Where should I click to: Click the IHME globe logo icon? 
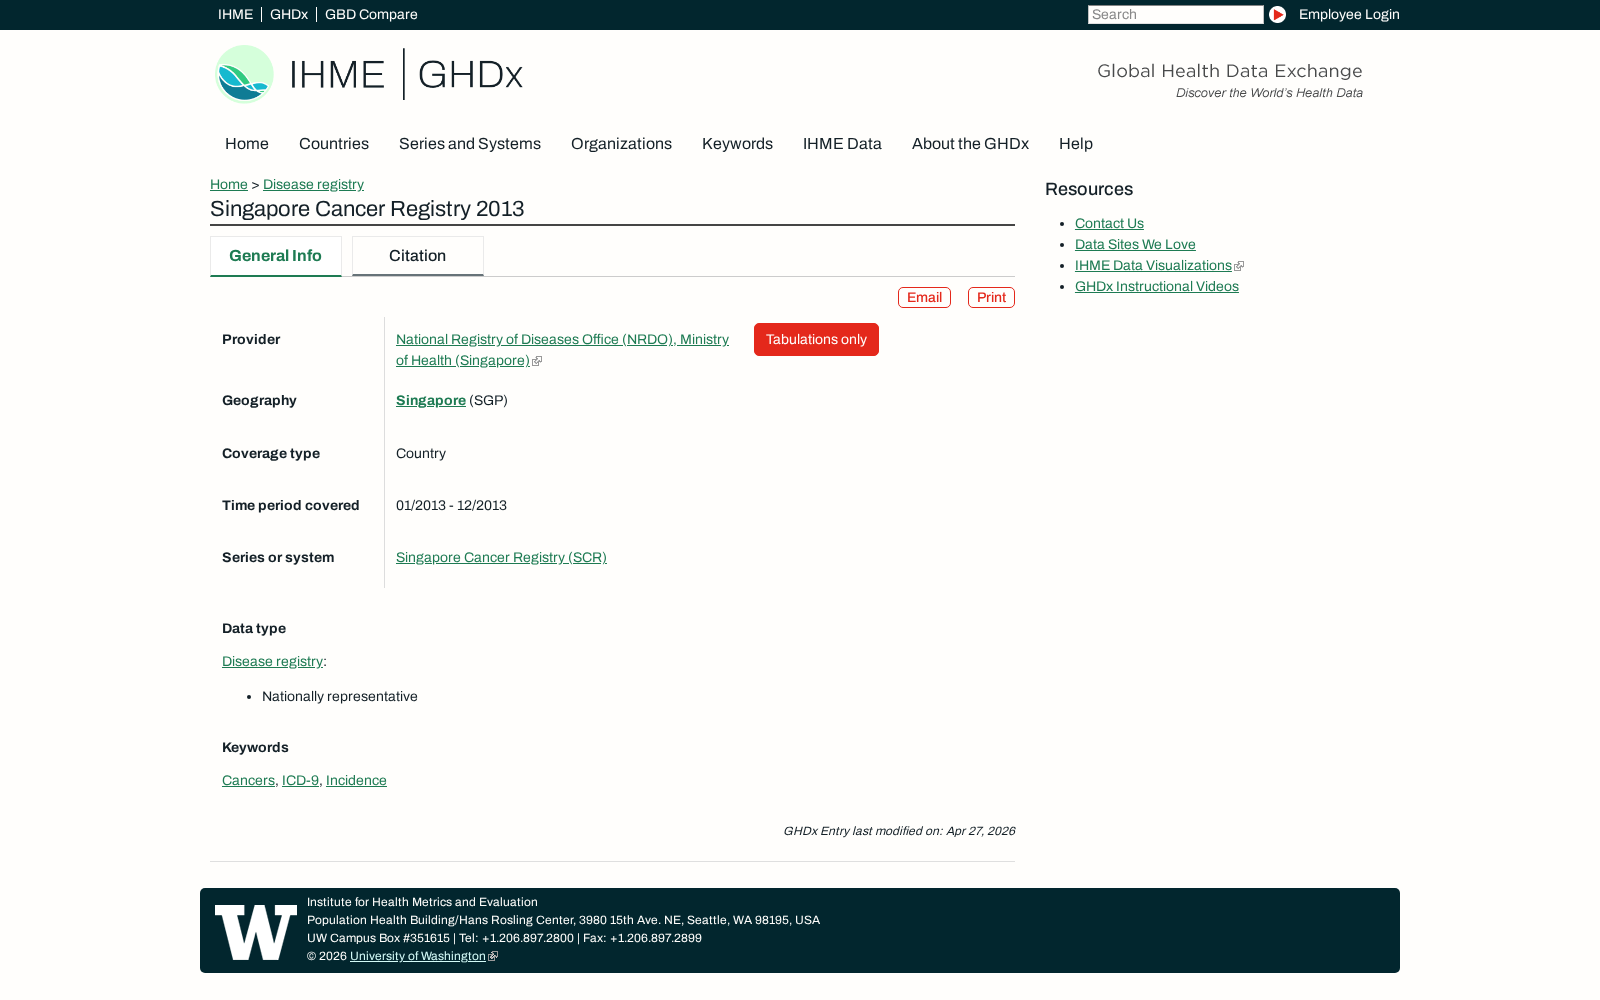244,74
